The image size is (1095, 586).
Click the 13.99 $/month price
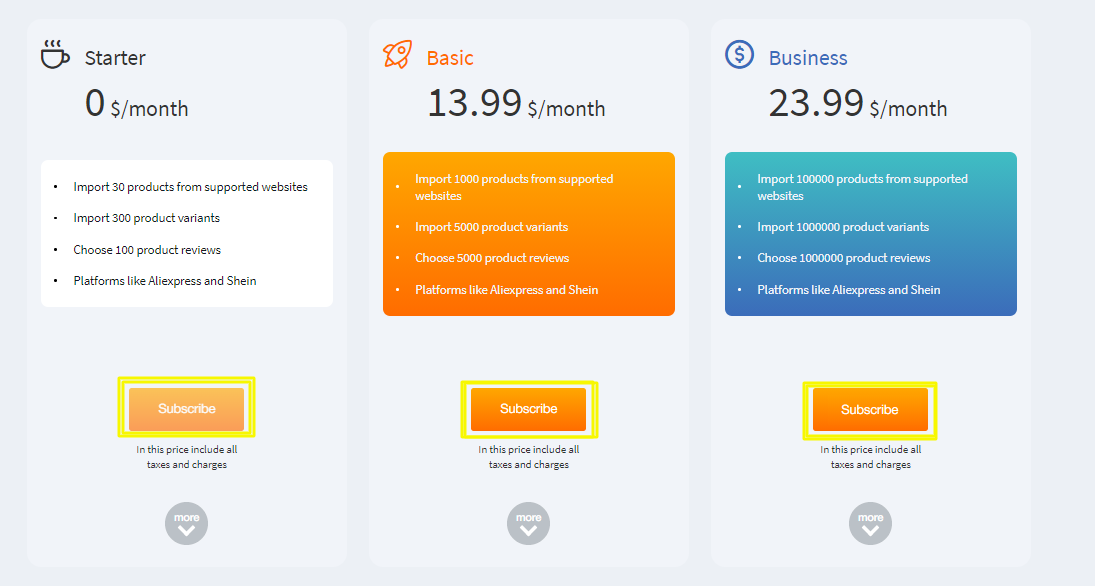[516, 104]
